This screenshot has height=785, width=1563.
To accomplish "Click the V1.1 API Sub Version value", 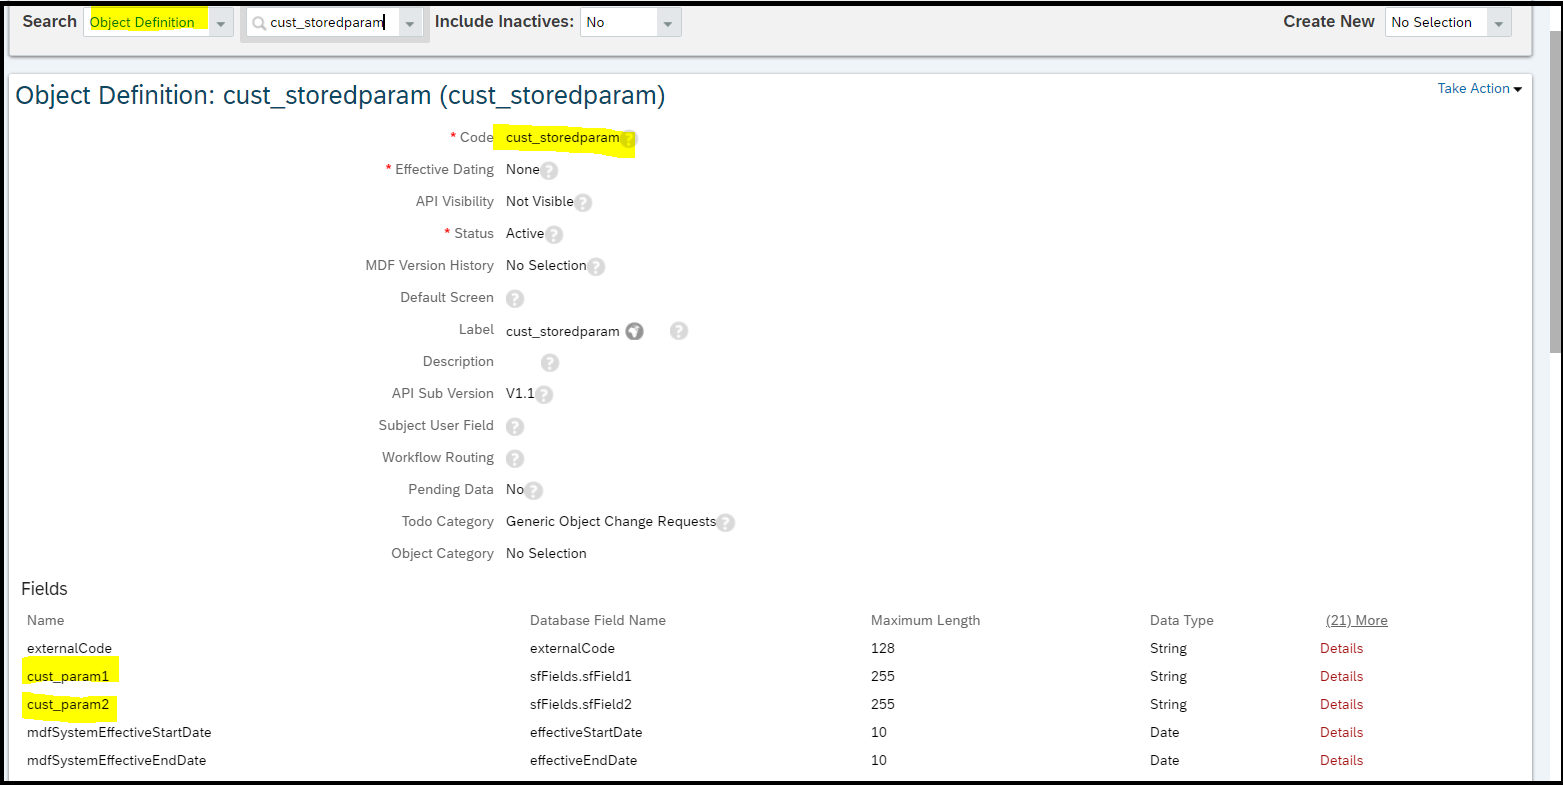I will tap(520, 393).
